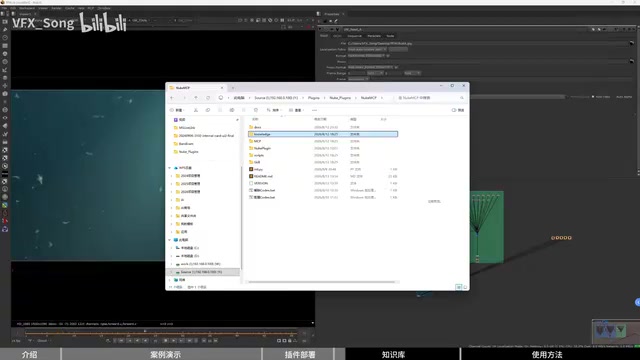Refresh the NukeMCP folder view
Screen dimensions: 640x360
(208, 98)
